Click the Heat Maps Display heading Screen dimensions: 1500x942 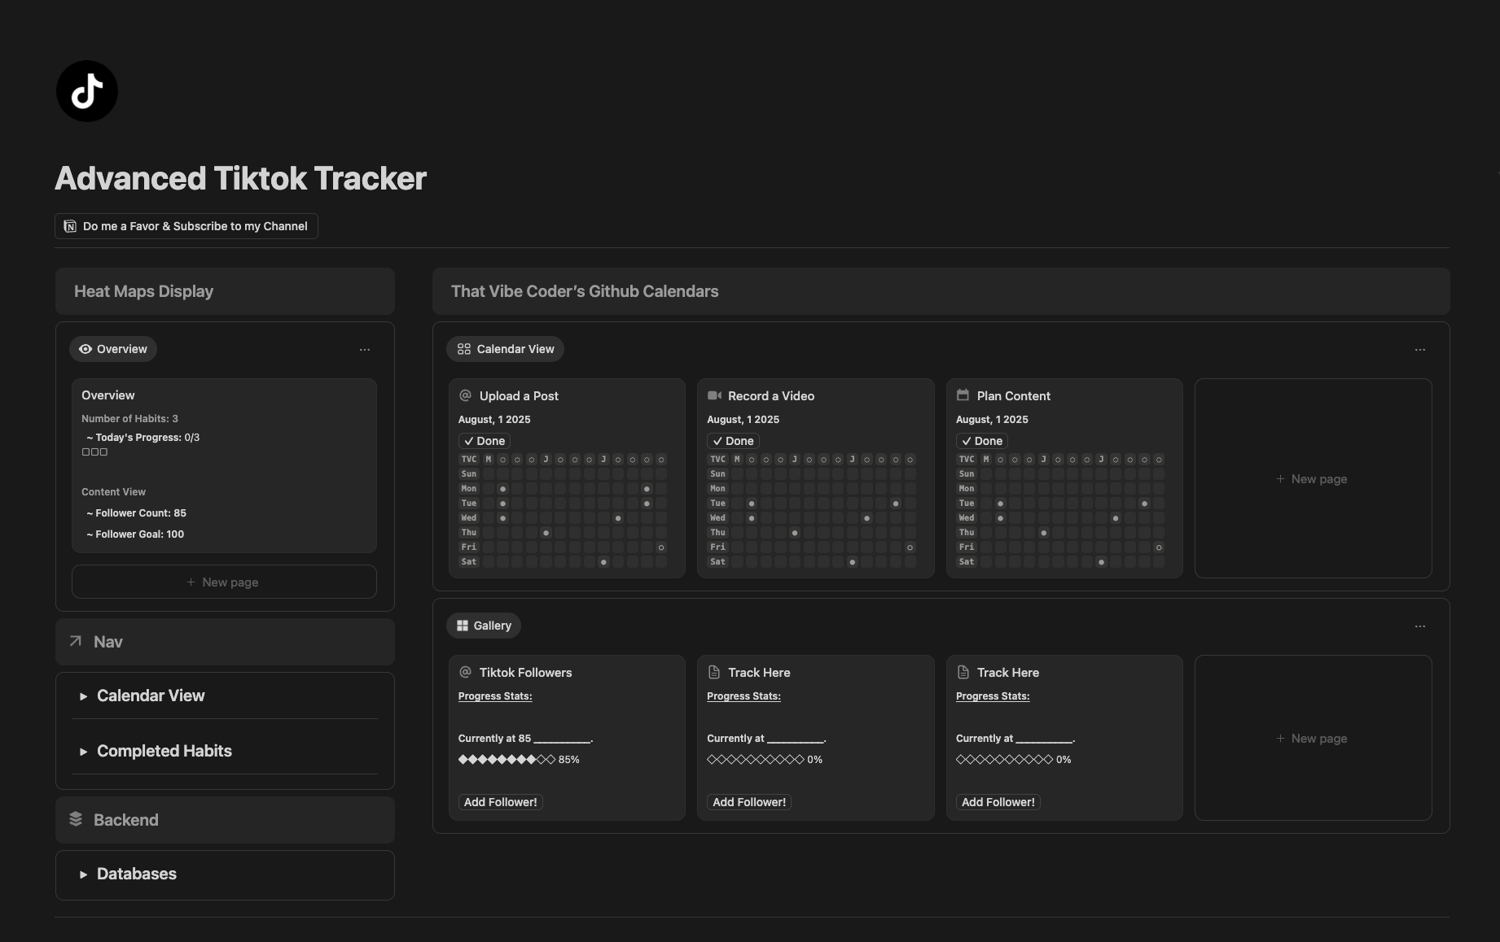pos(144,291)
